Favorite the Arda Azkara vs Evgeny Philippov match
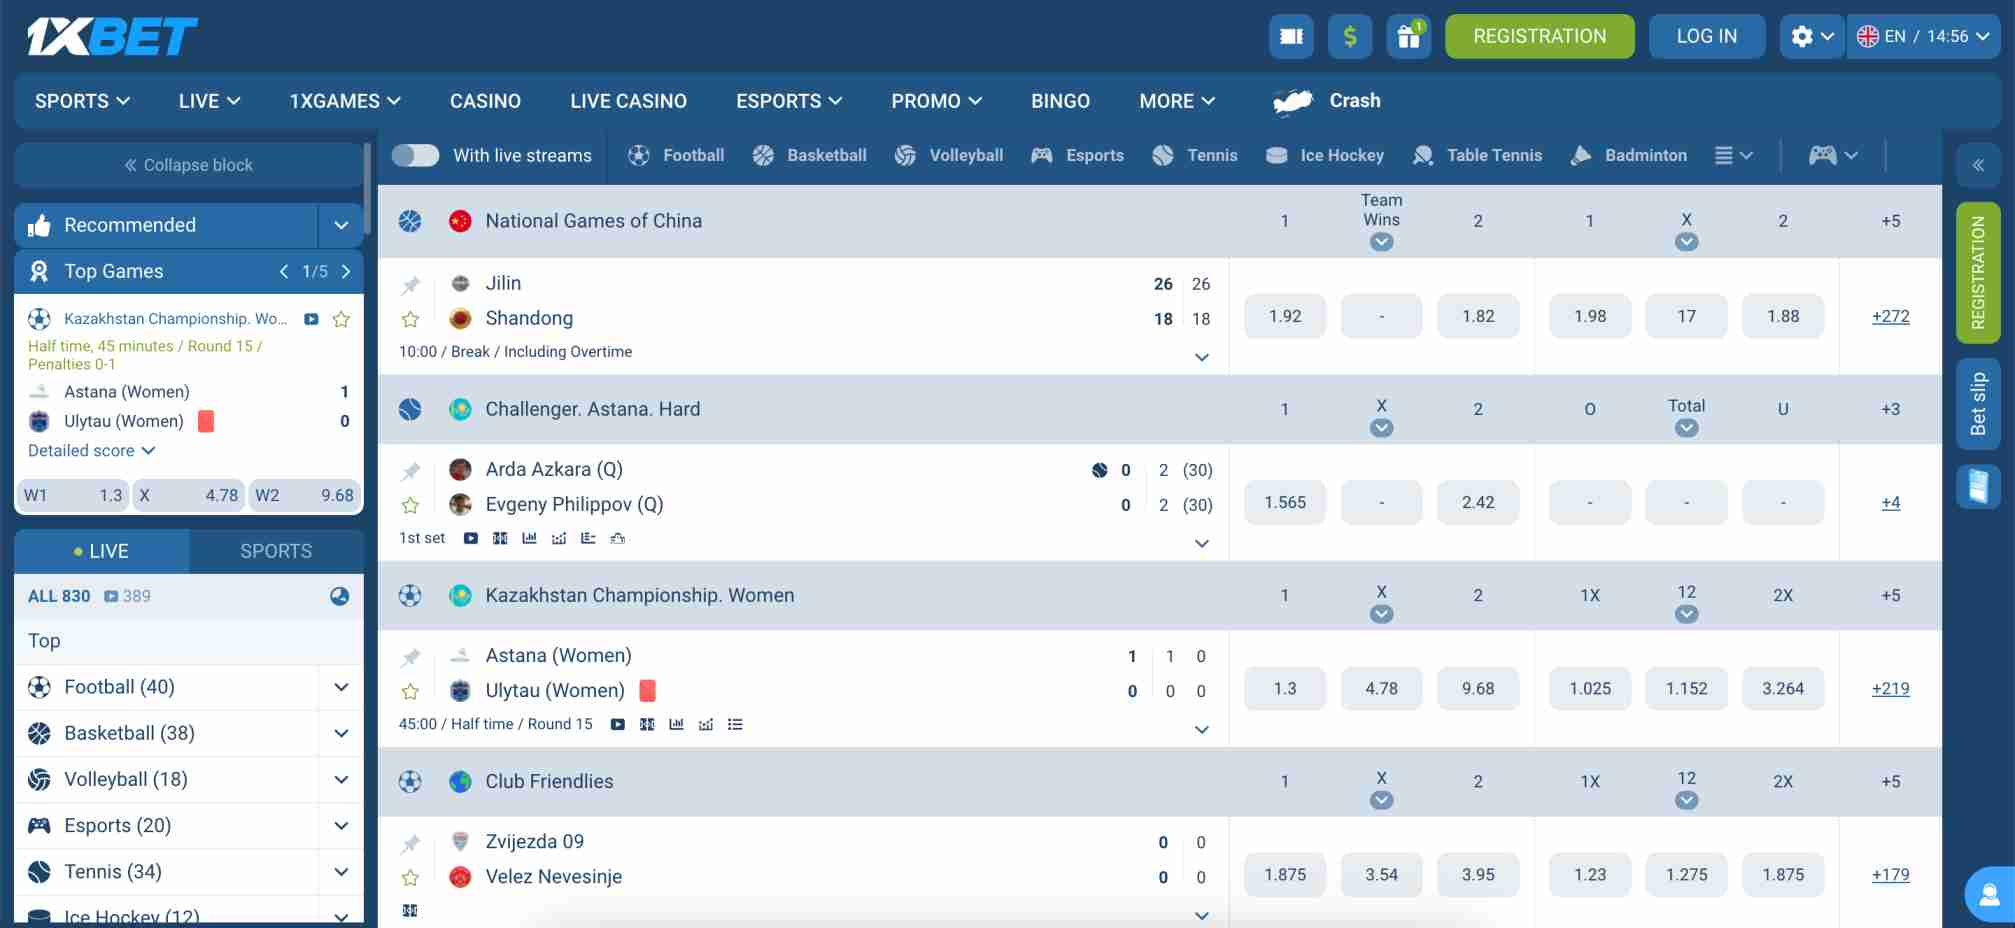The image size is (2015, 928). (x=410, y=506)
